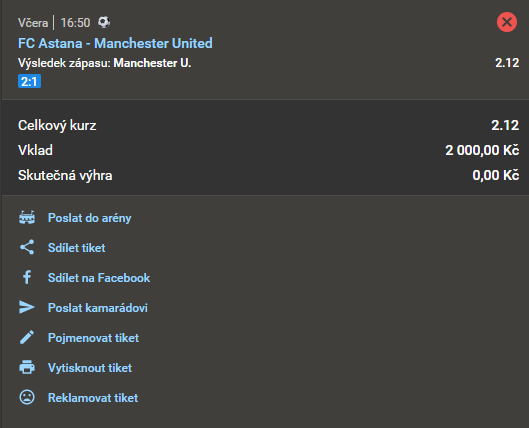Click the Vklad 2 000,00 Kč amount
The image size is (529, 428).
click(x=482, y=150)
